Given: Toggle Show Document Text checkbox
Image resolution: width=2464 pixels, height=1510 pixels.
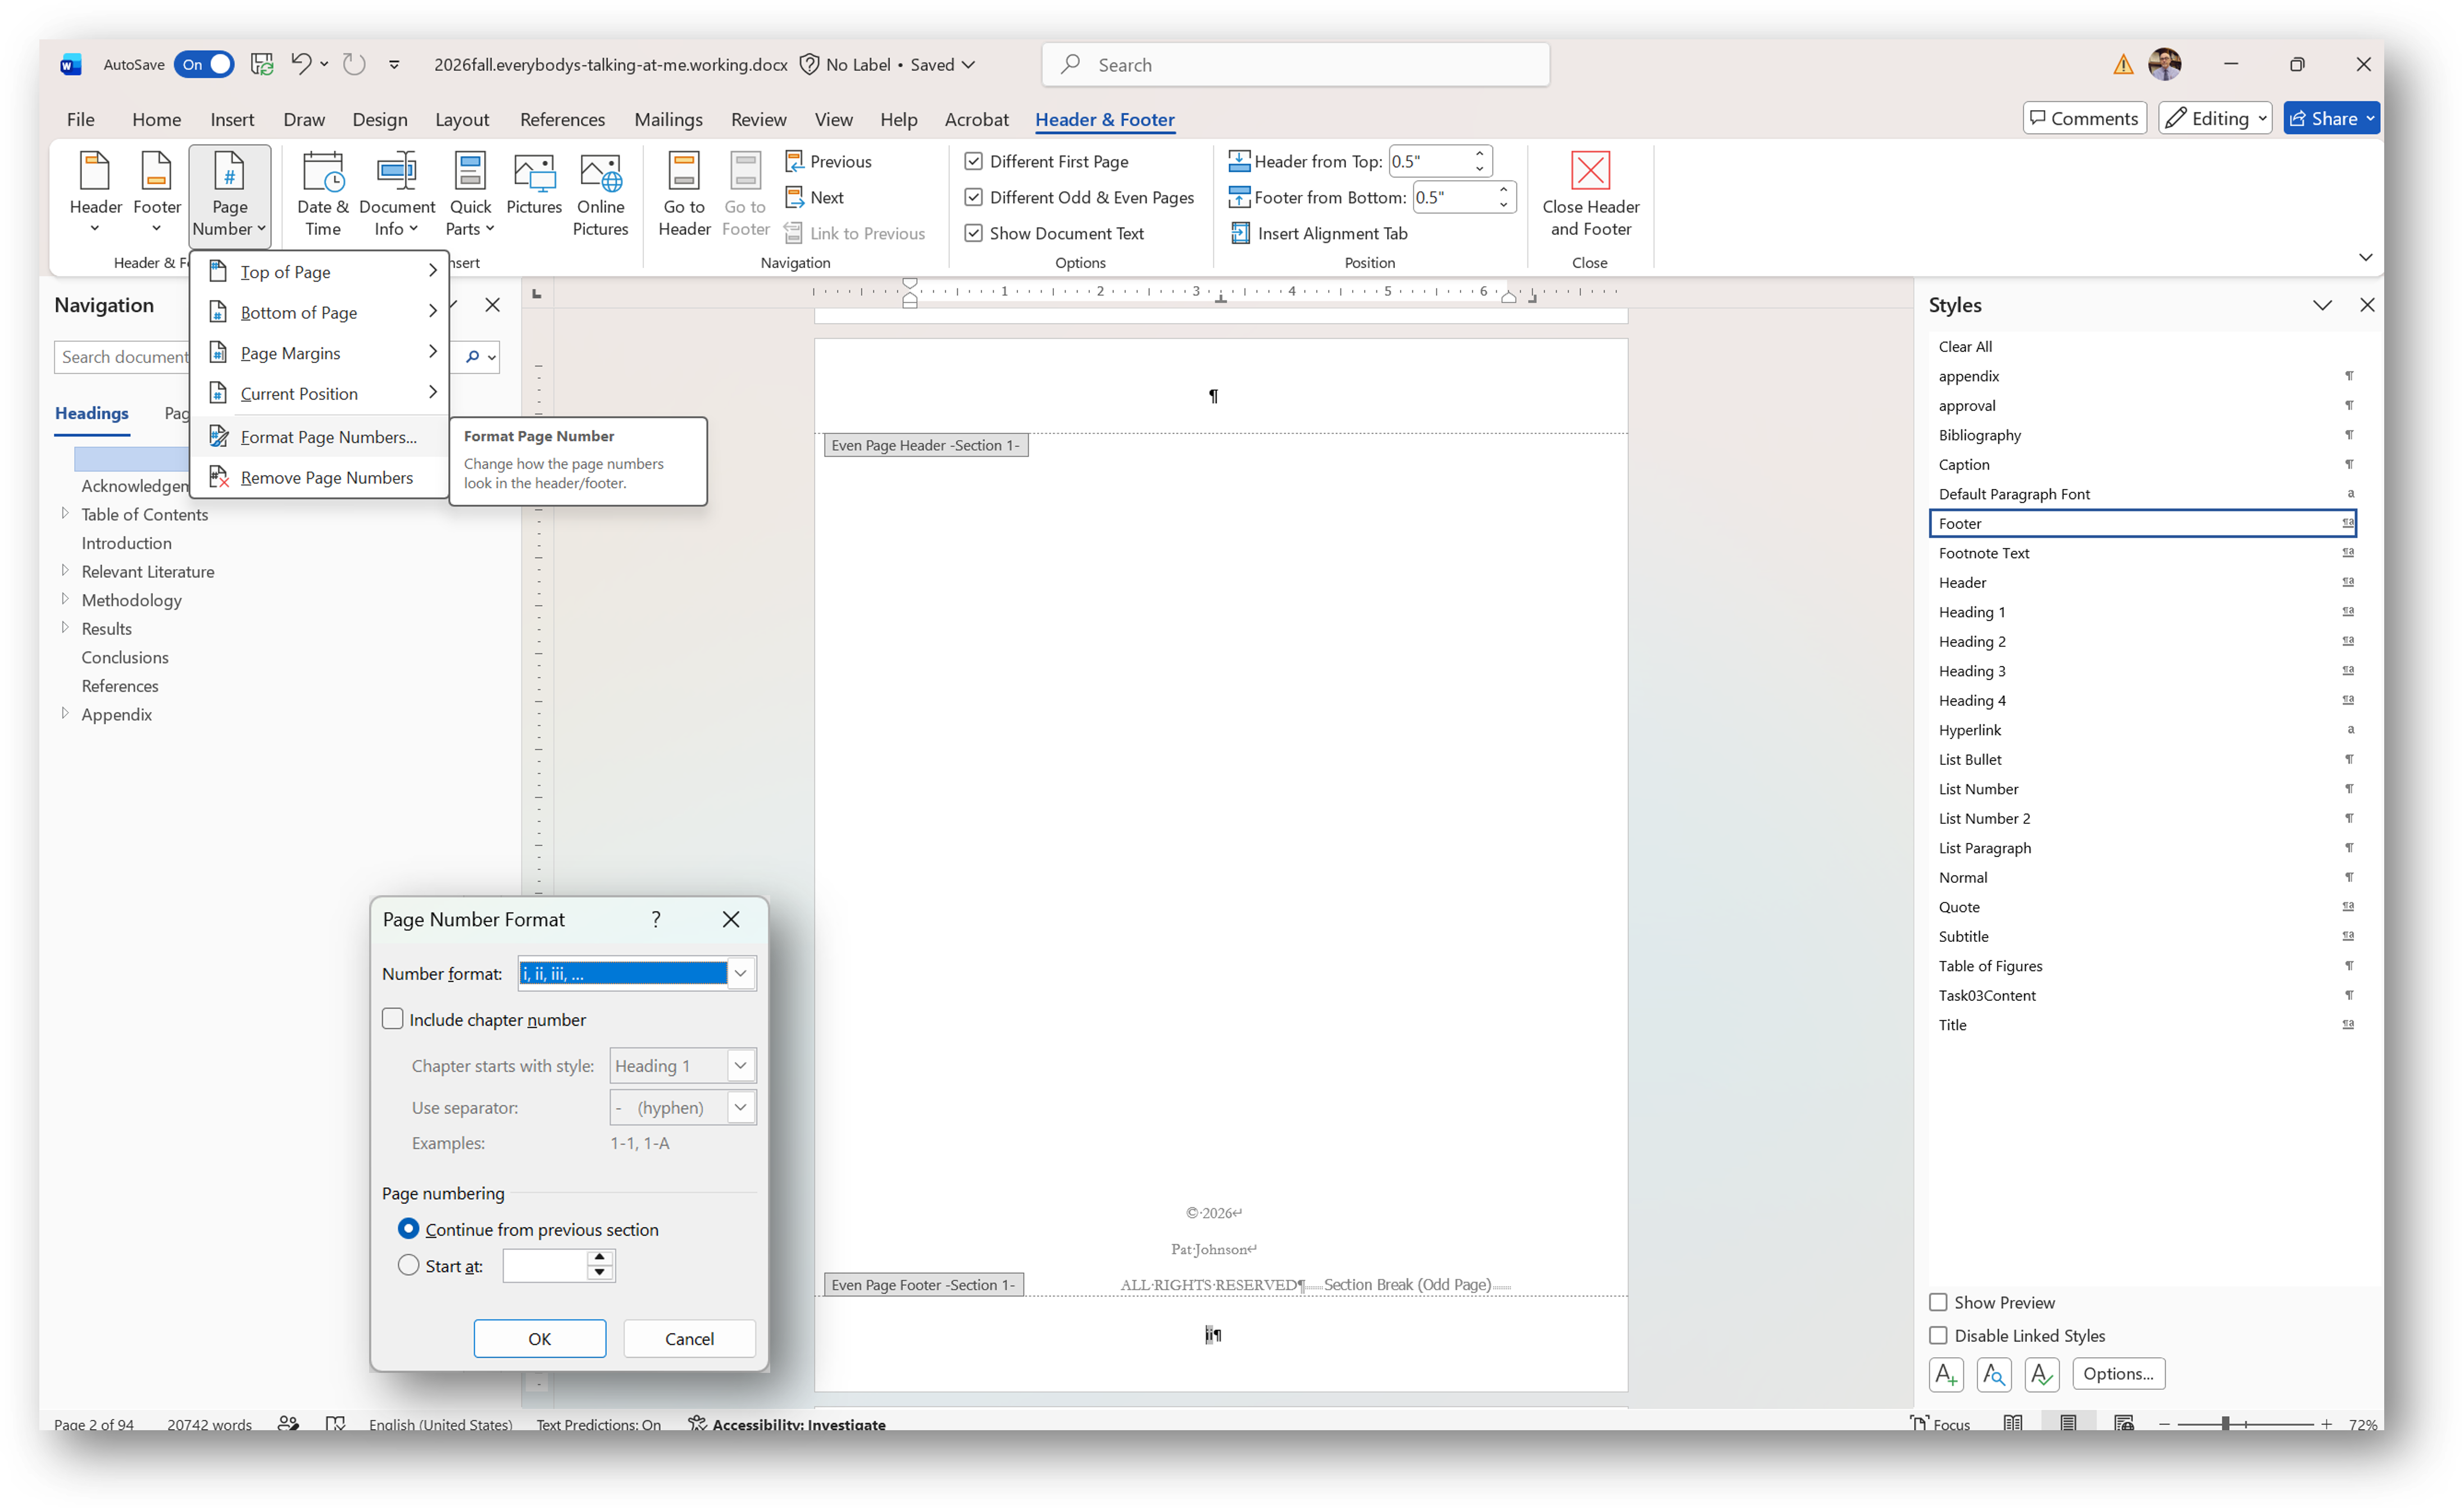Looking at the screenshot, I should click(973, 233).
